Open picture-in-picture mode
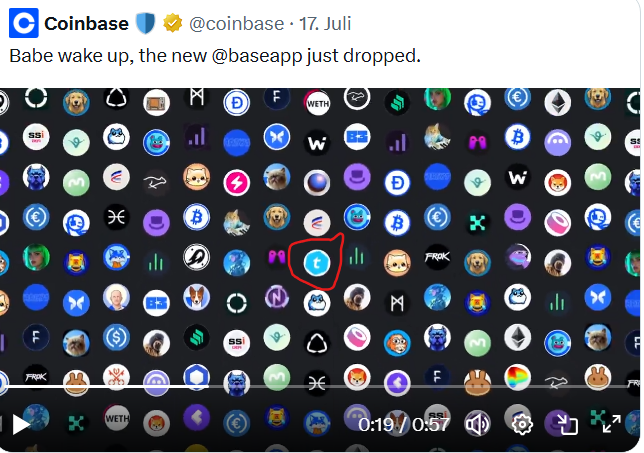Viewport: 644px width, 453px height. 567,425
